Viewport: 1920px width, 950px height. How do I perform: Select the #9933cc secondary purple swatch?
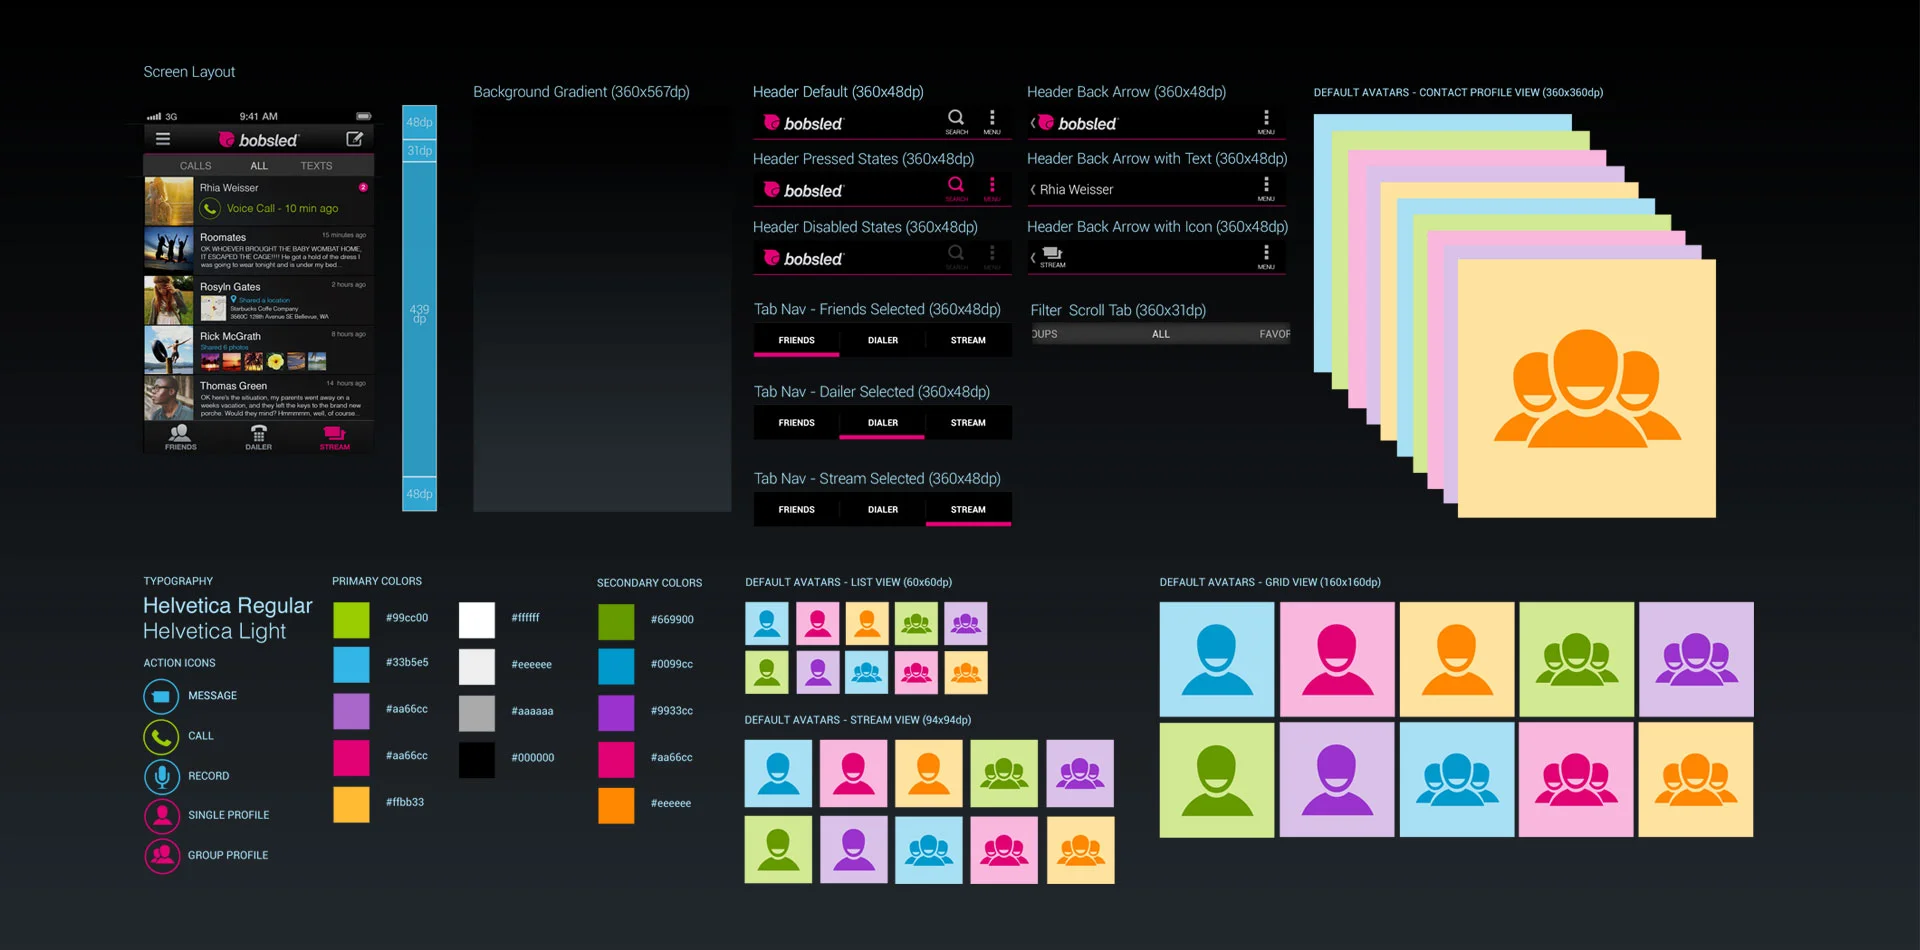coord(616,713)
